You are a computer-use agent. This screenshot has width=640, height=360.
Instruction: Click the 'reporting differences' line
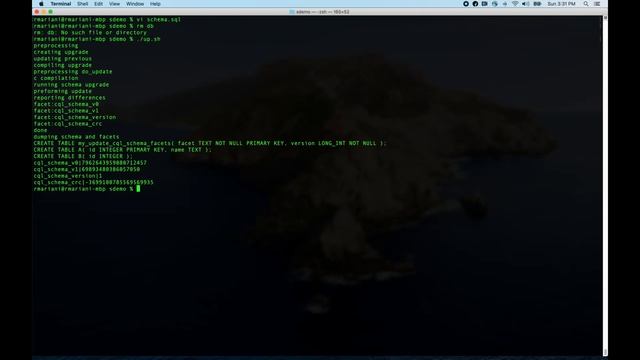point(69,98)
